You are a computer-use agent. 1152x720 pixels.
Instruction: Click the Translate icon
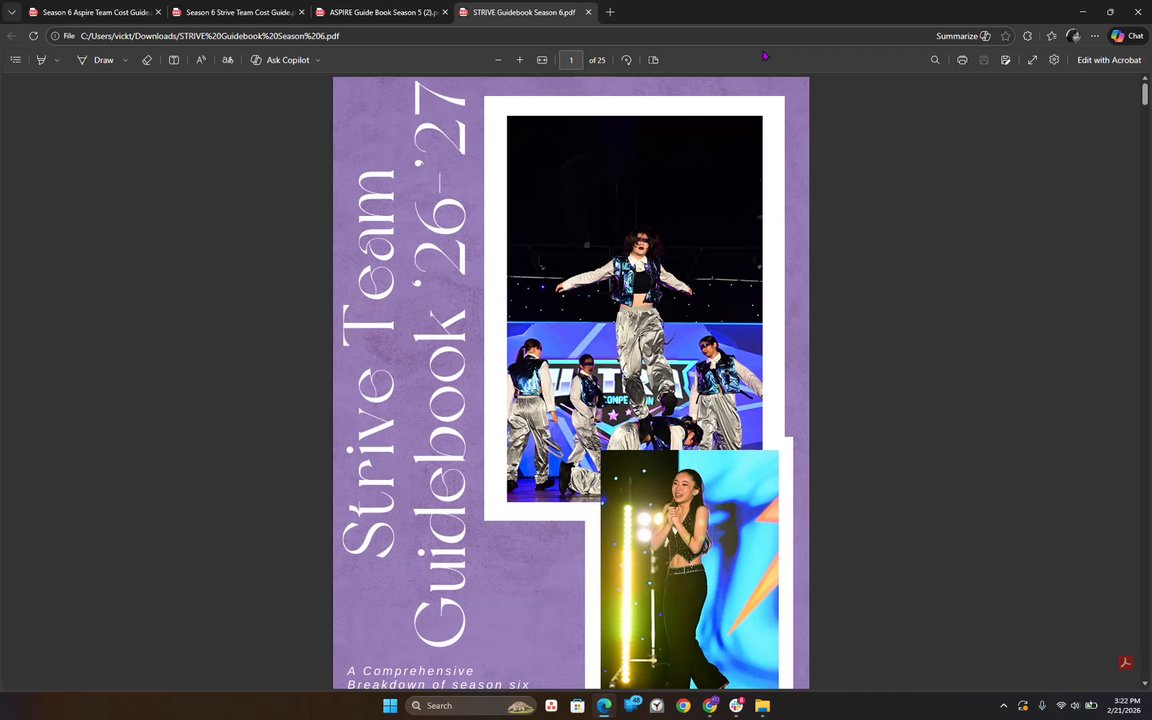(x=228, y=60)
